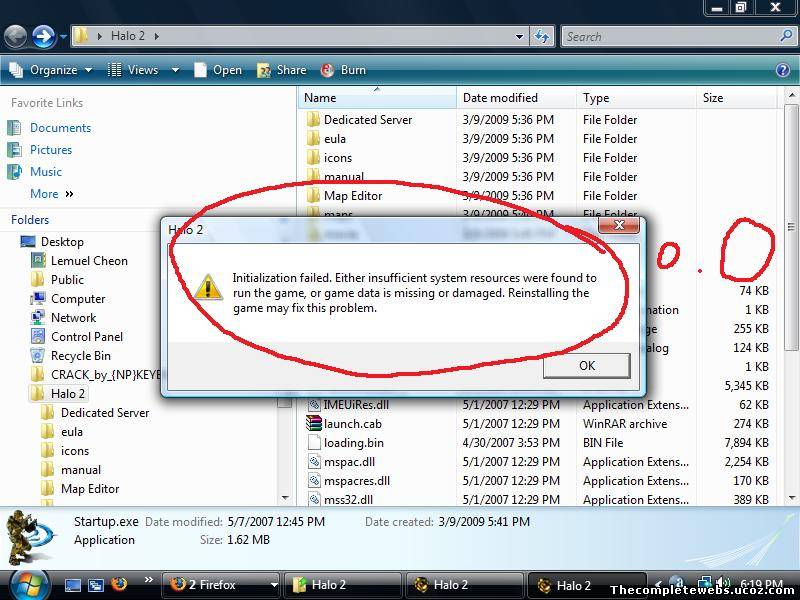Click the Back navigation arrow
The height and width of the screenshot is (600, 800).
[x=16, y=37]
